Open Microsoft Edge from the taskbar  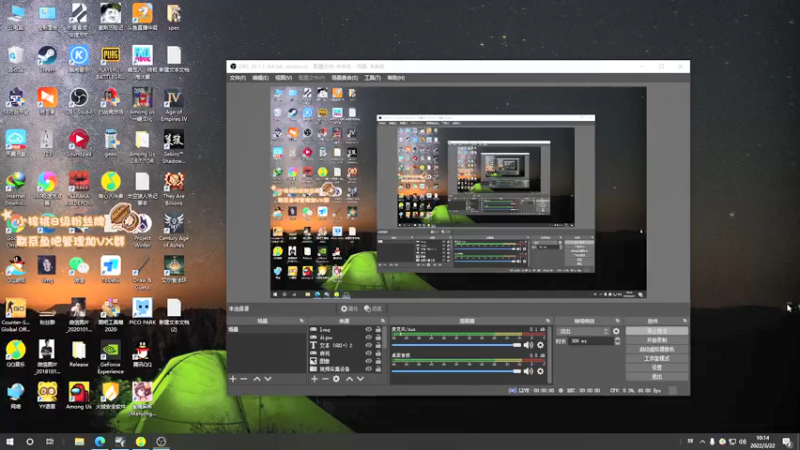point(100,441)
